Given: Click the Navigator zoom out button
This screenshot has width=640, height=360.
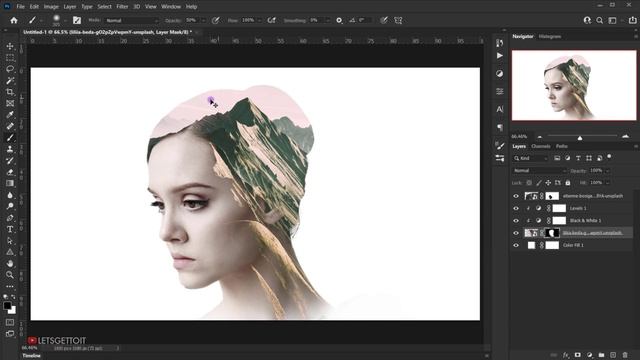Looking at the screenshot, I should click(x=540, y=137).
